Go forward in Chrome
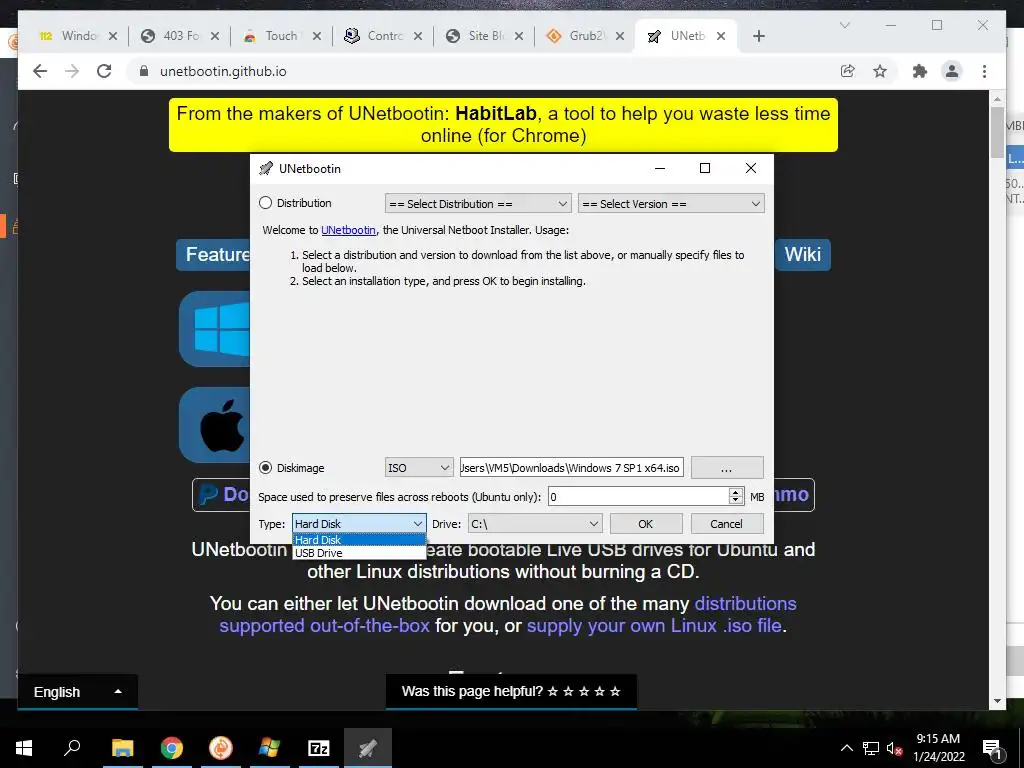1024x768 pixels. point(72,71)
